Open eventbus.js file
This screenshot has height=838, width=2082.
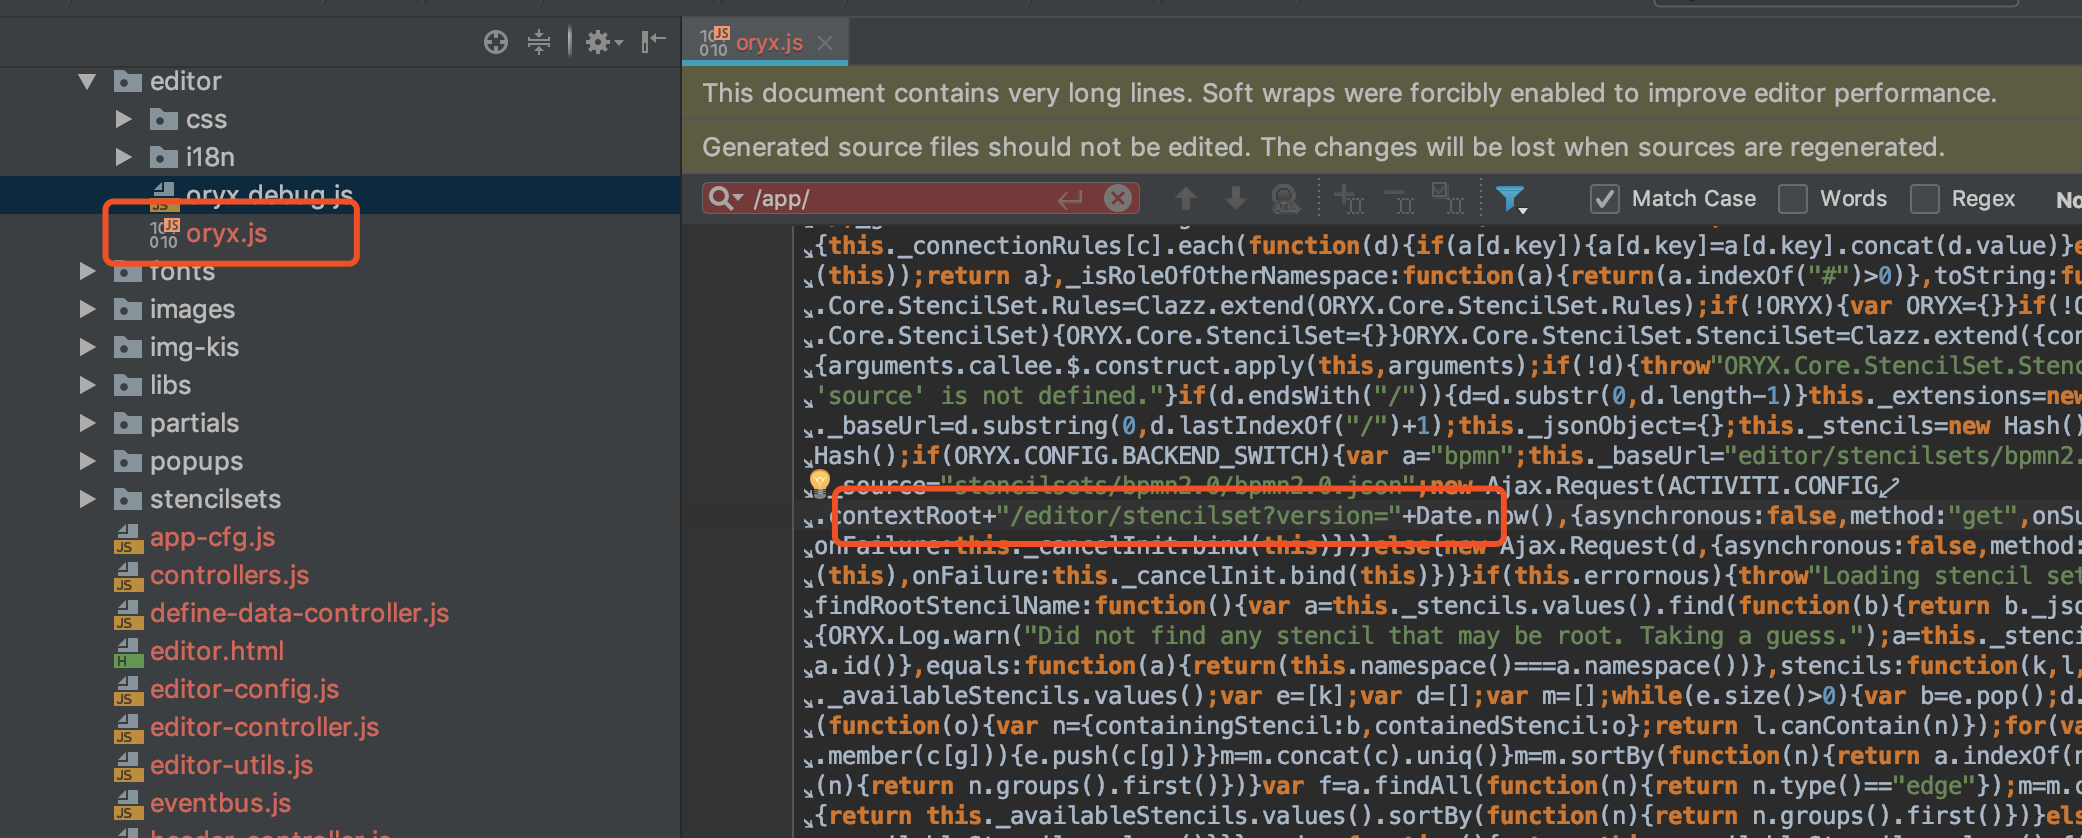coord(220,803)
